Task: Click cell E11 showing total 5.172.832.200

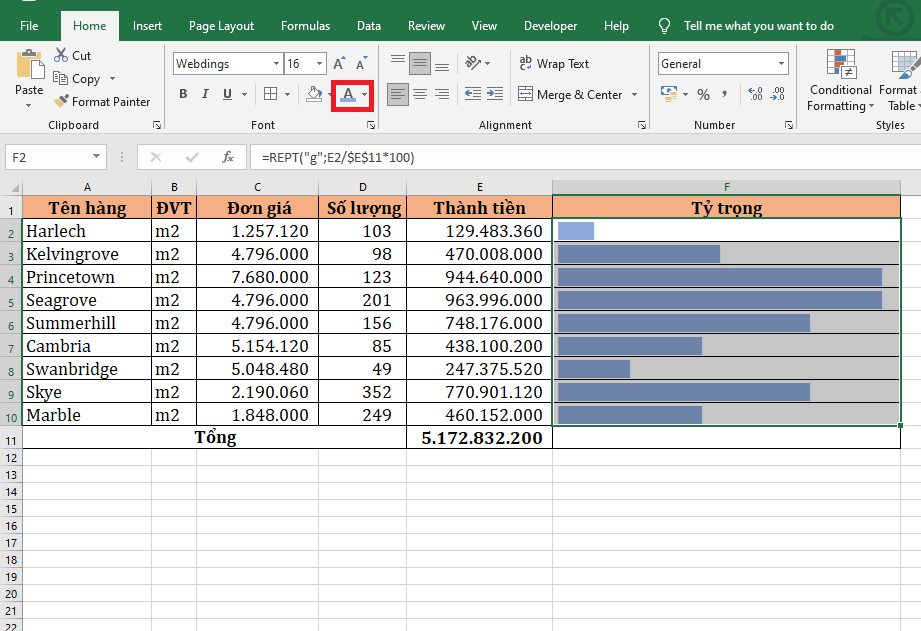Action: pyautogui.click(x=479, y=438)
